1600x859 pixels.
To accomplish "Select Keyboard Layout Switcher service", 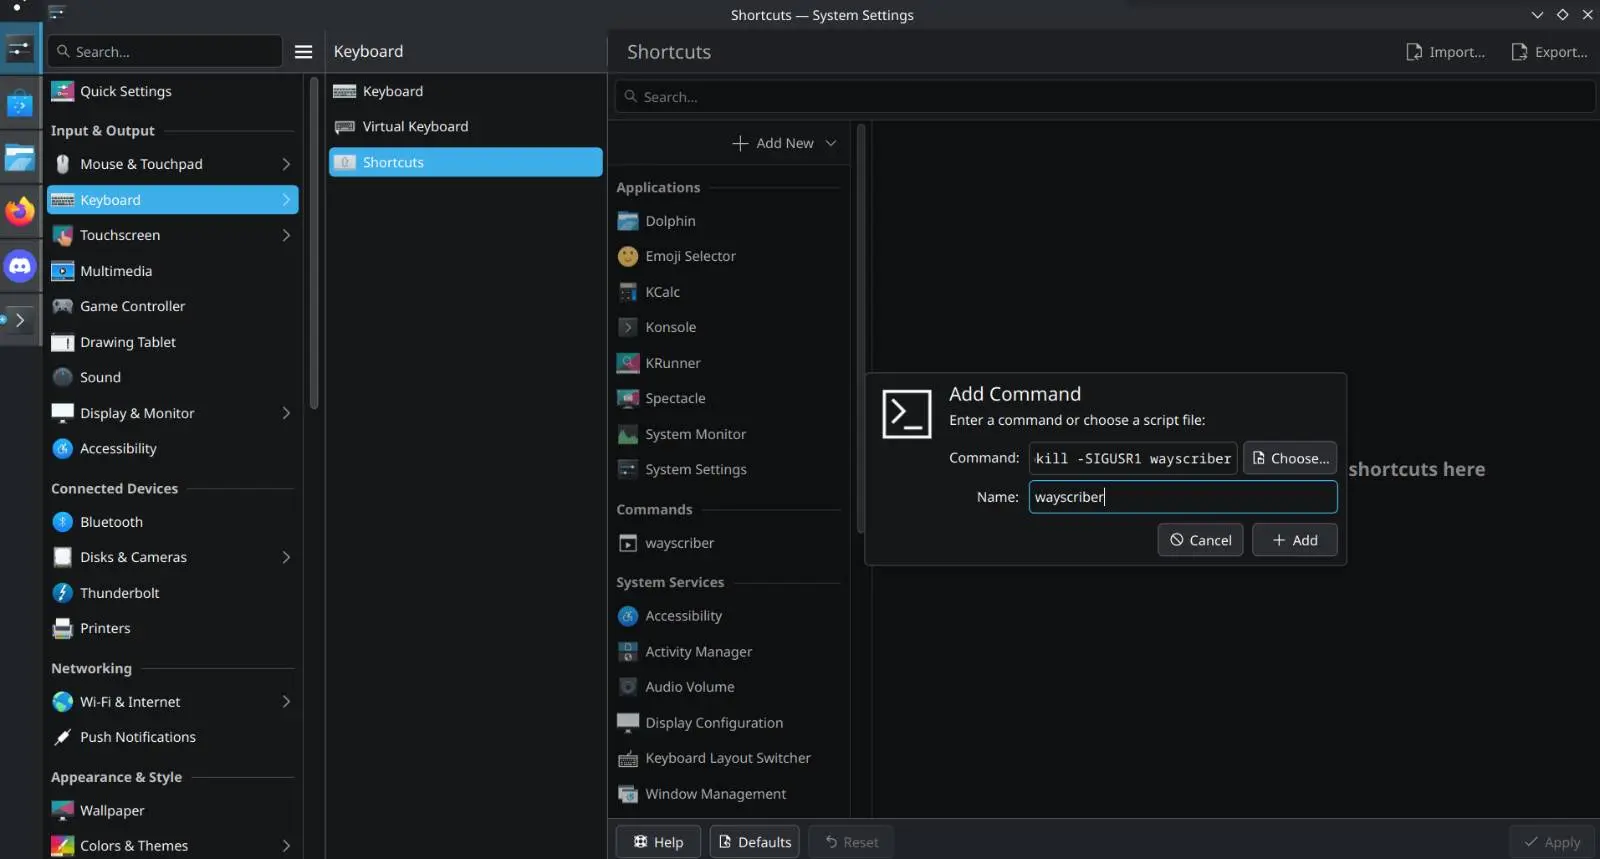I will [x=729, y=758].
